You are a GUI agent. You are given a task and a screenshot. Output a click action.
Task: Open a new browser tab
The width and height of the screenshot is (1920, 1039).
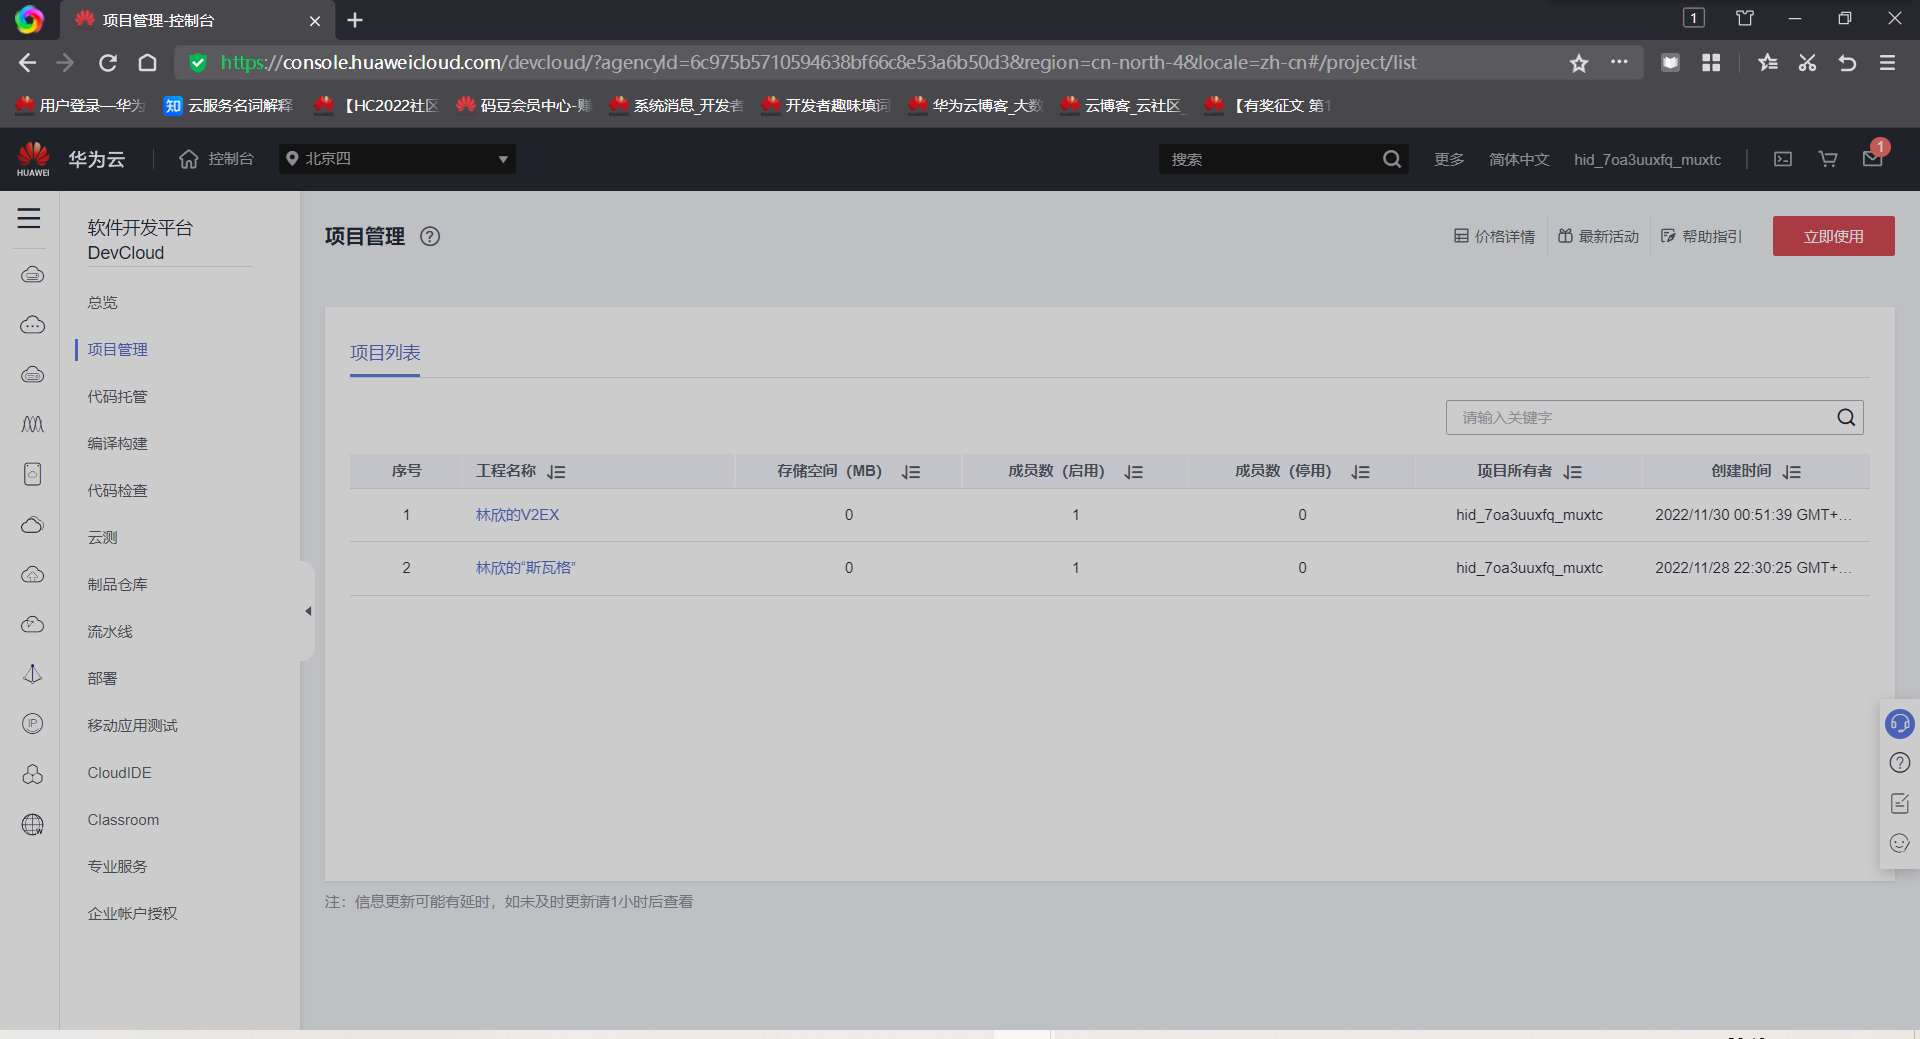tap(355, 20)
